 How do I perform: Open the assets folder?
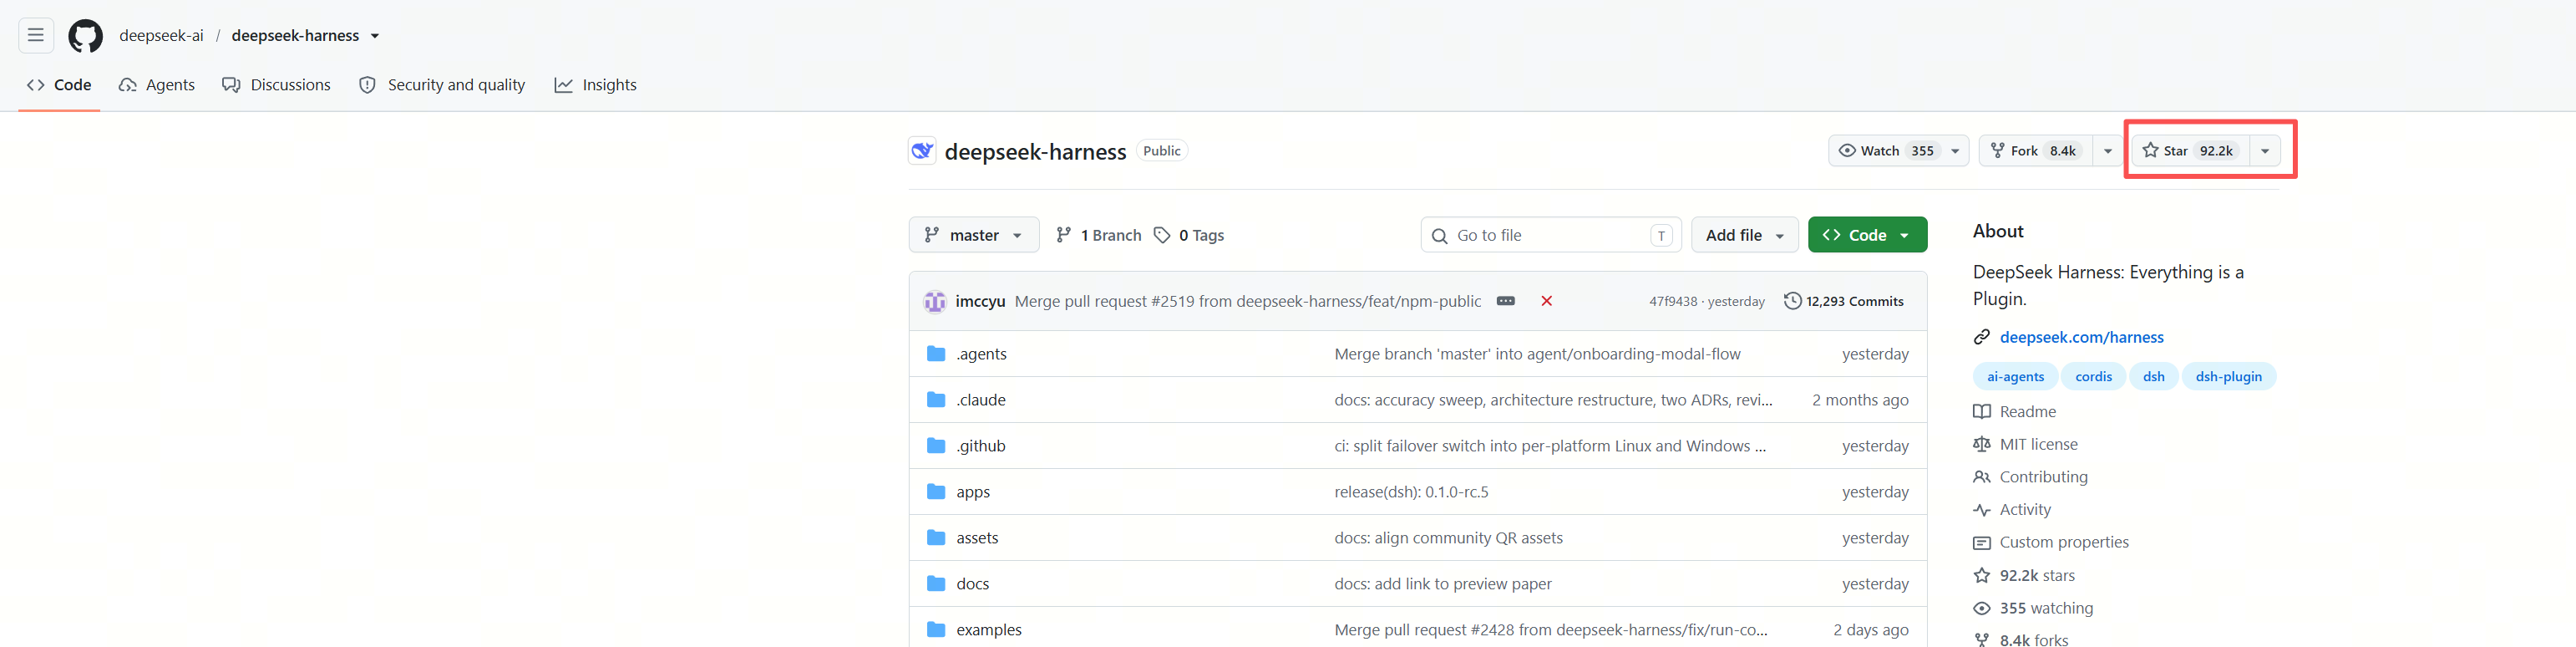(977, 538)
